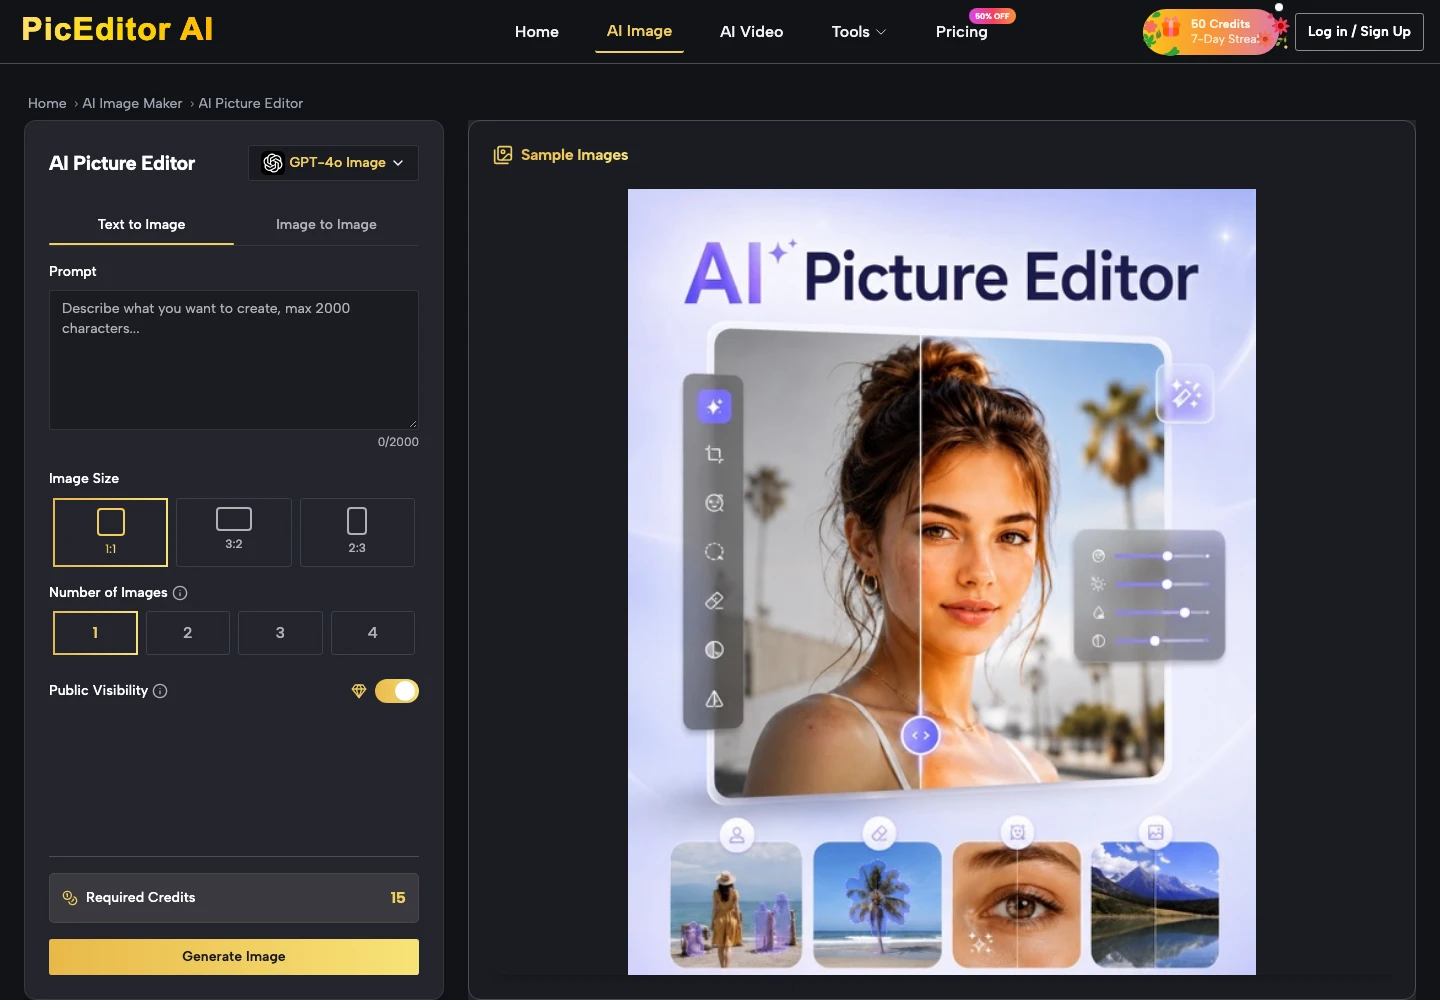Toggle the Public Visibility switch
This screenshot has width=1440, height=1000.
[x=397, y=691]
